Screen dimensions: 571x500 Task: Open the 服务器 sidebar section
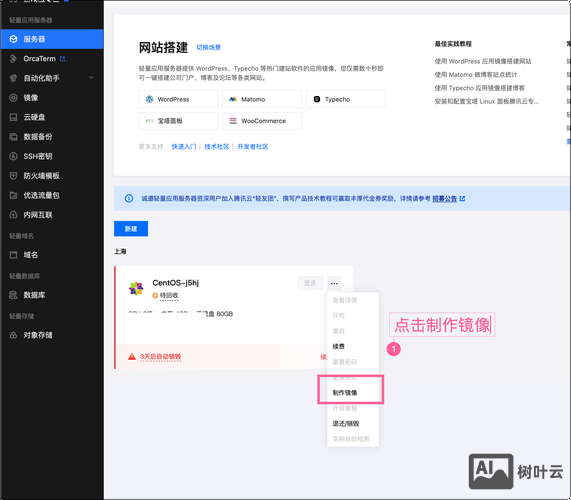coord(52,39)
